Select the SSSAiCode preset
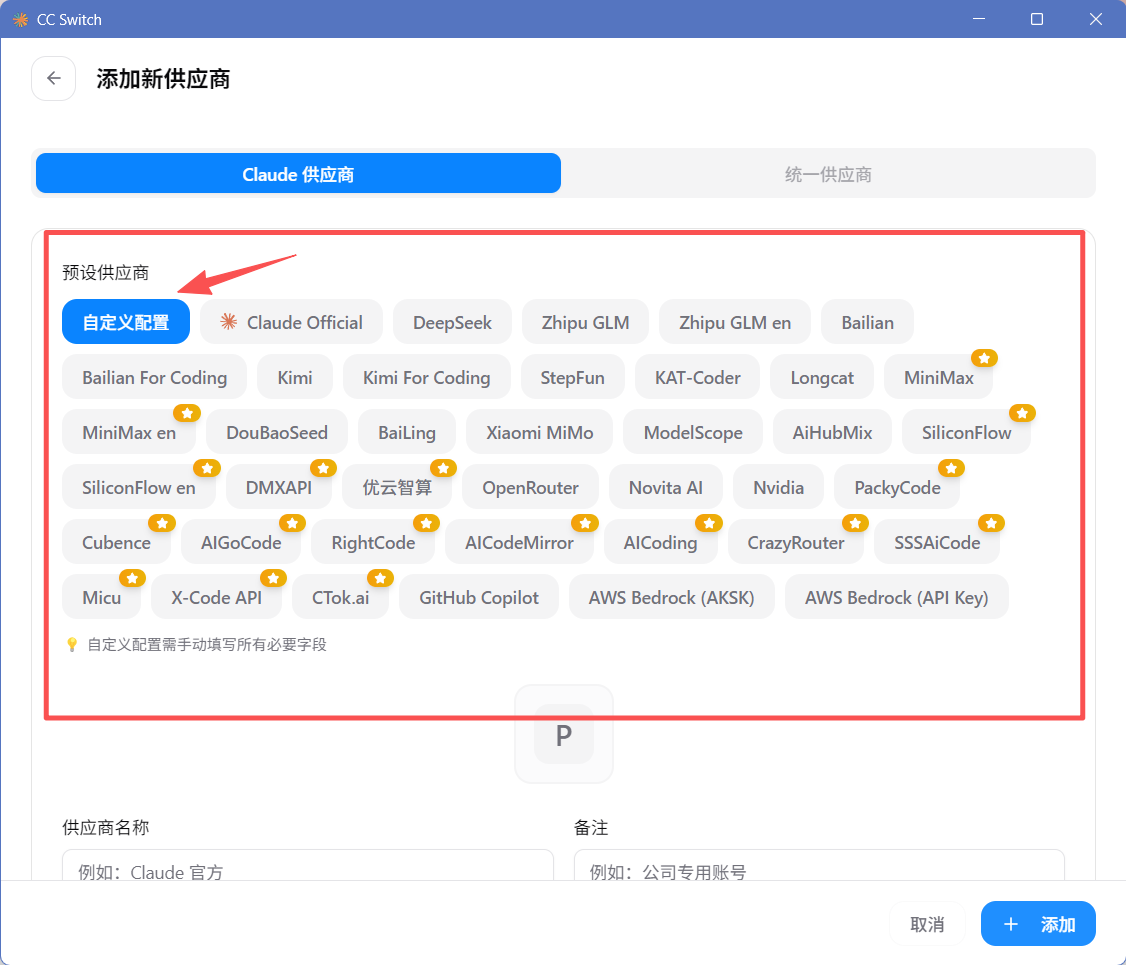The image size is (1126, 965). [937, 542]
